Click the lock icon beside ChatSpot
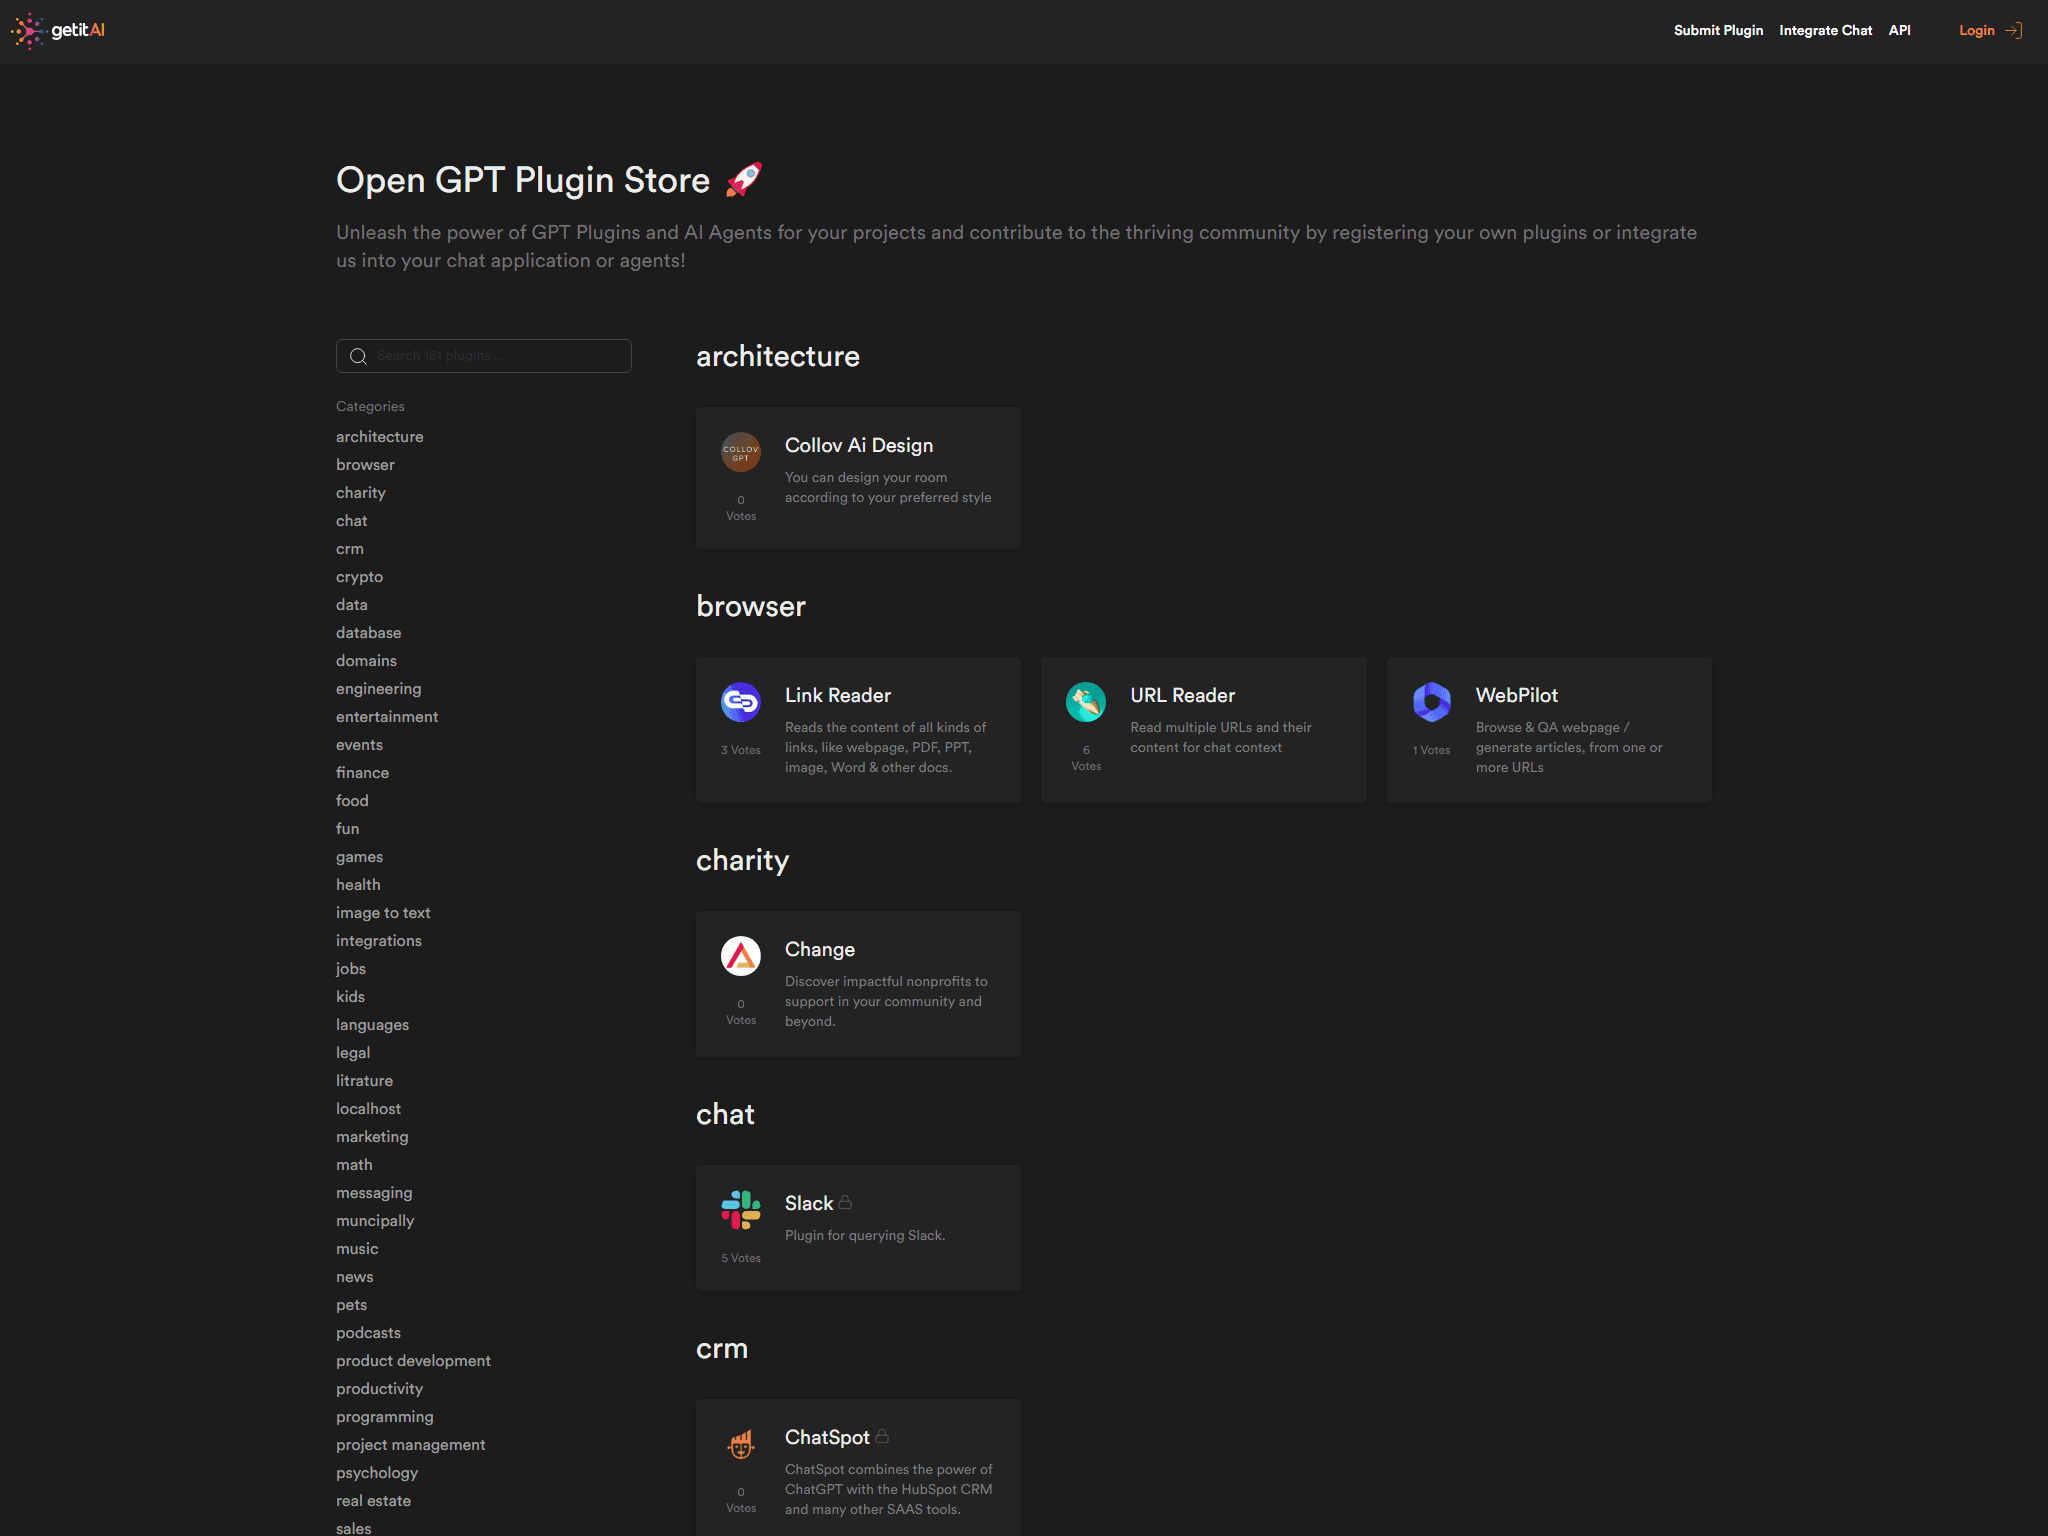The height and width of the screenshot is (1536, 2048). tap(882, 1436)
